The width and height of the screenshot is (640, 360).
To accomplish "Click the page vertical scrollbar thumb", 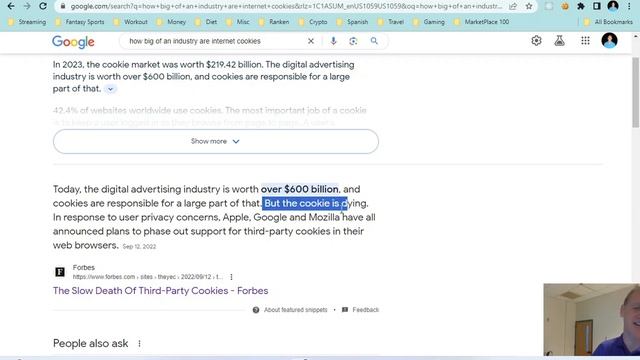I will 636,93.
